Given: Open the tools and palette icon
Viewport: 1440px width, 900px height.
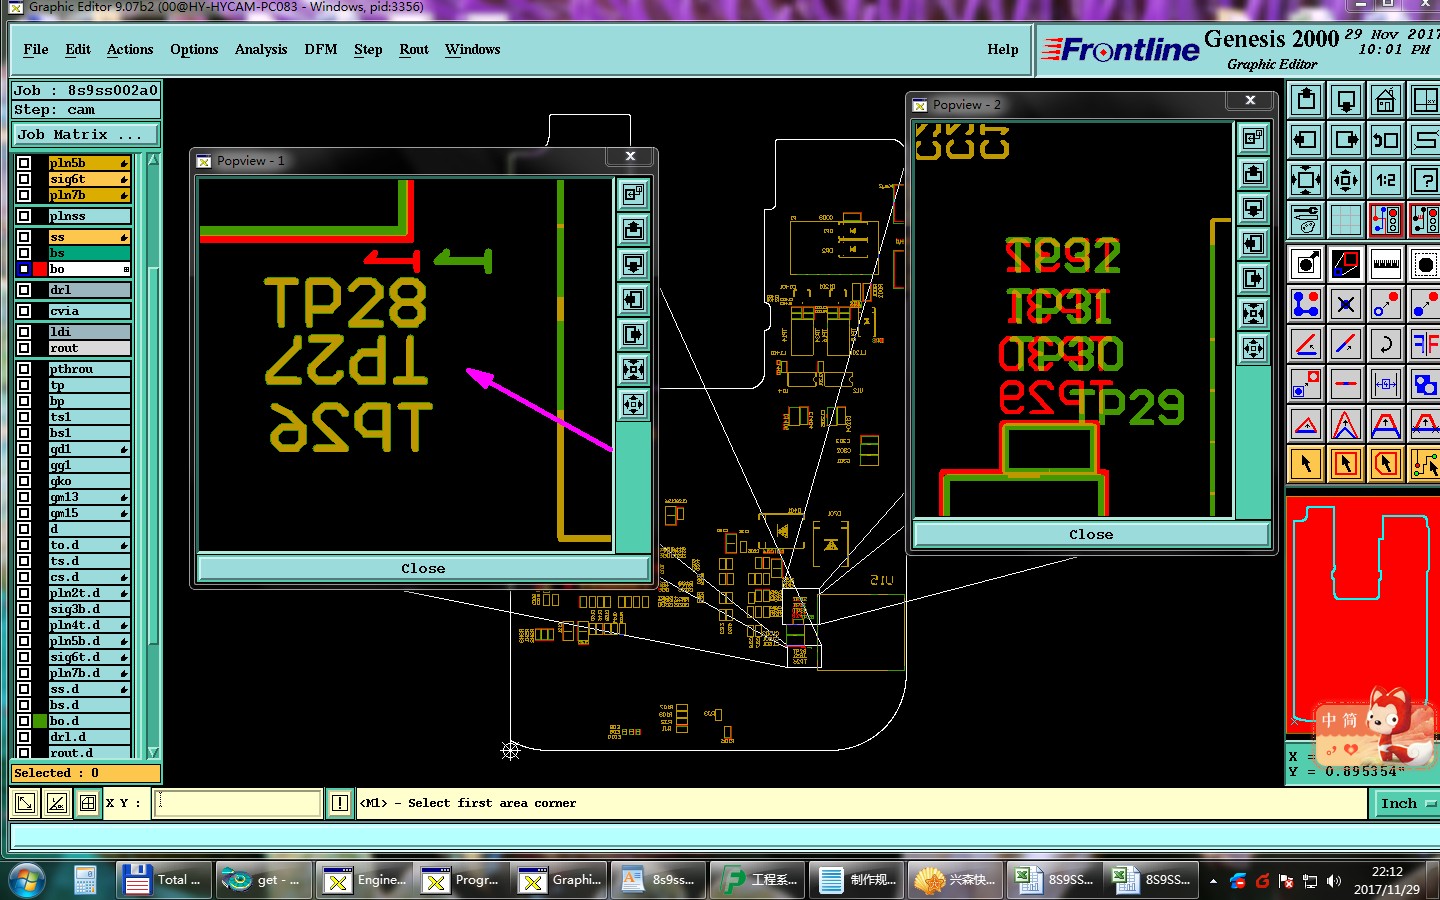Looking at the screenshot, I should (1306, 219).
